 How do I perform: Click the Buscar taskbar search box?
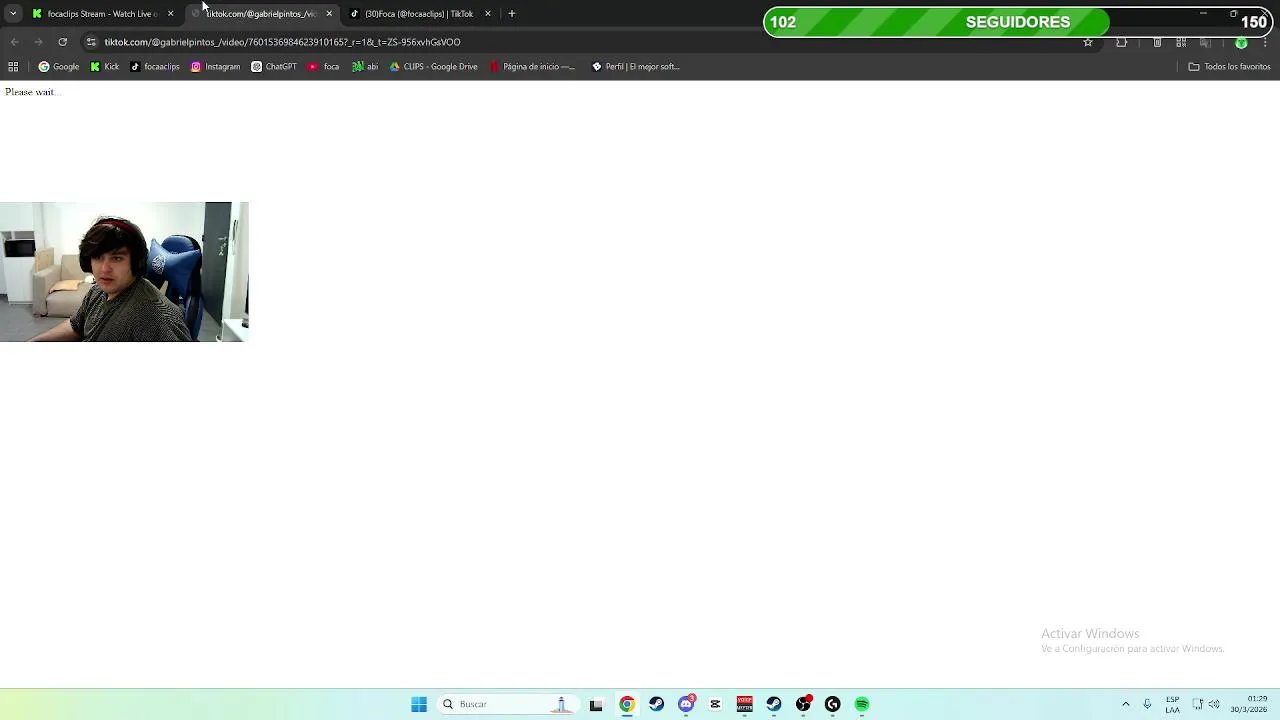pyautogui.click(x=506, y=704)
